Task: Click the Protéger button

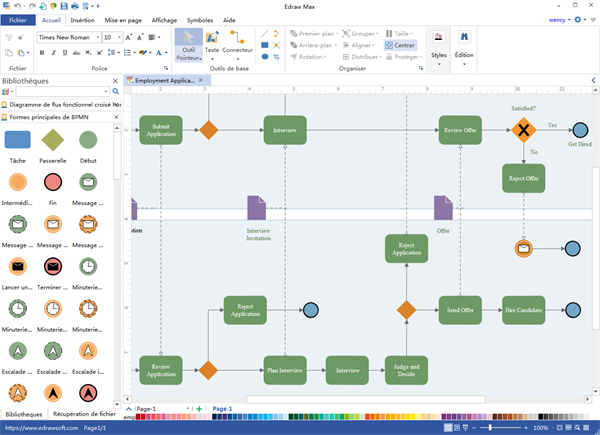Action: click(404, 57)
